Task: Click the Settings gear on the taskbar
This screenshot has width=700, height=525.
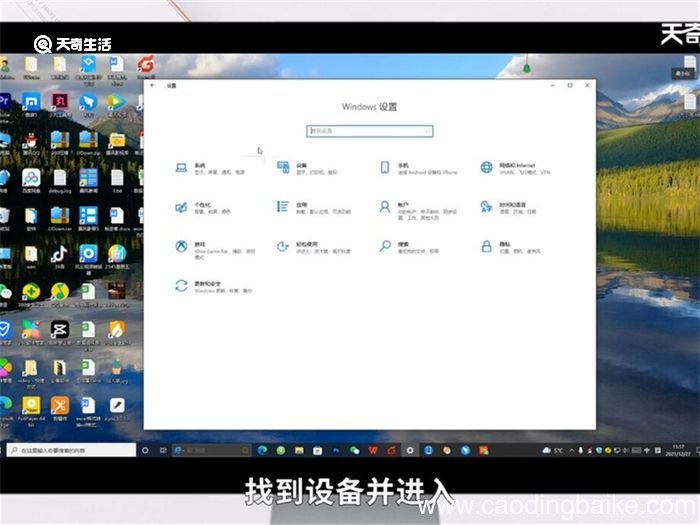Action: 410,450
